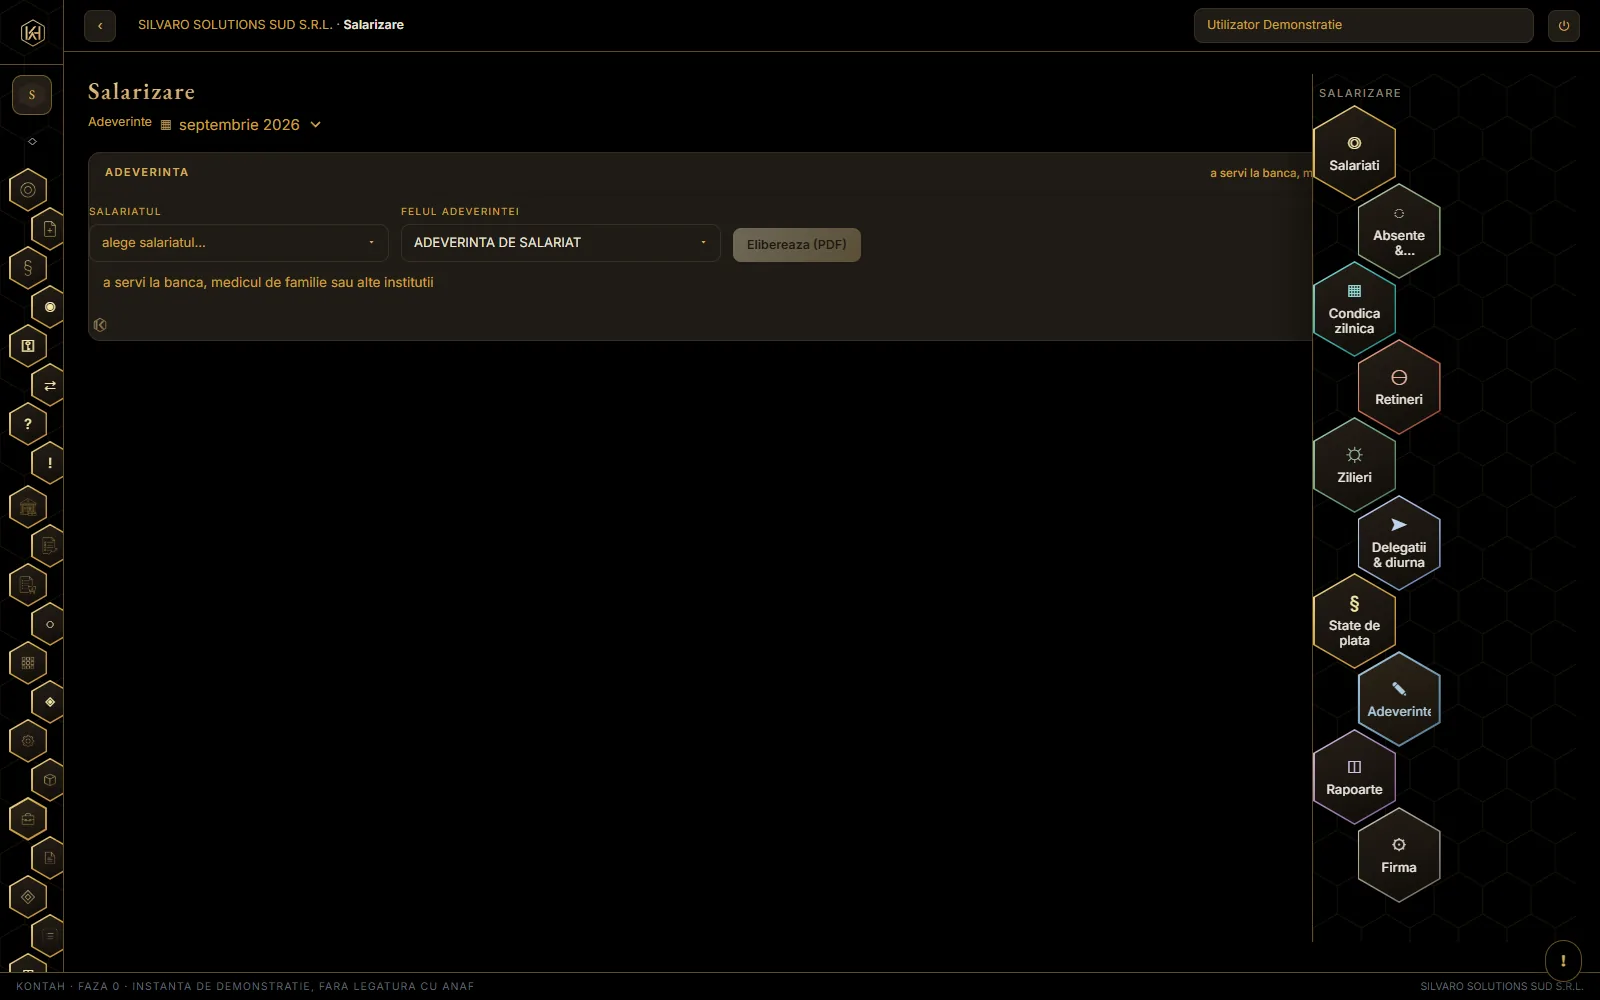Open the Retineri hexagon tile
The height and width of the screenshot is (1000, 1600).
coord(1398,387)
